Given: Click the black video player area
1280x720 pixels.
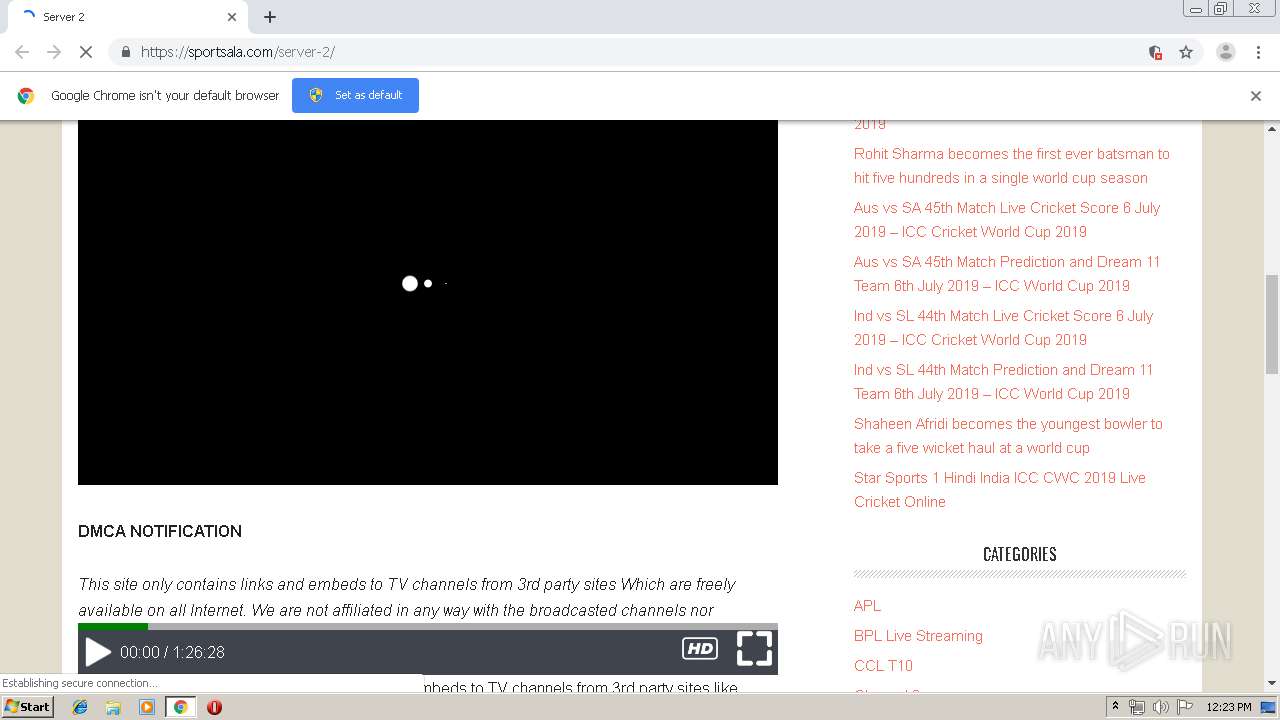Looking at the screenshot, I should click(x=428, y=302).
